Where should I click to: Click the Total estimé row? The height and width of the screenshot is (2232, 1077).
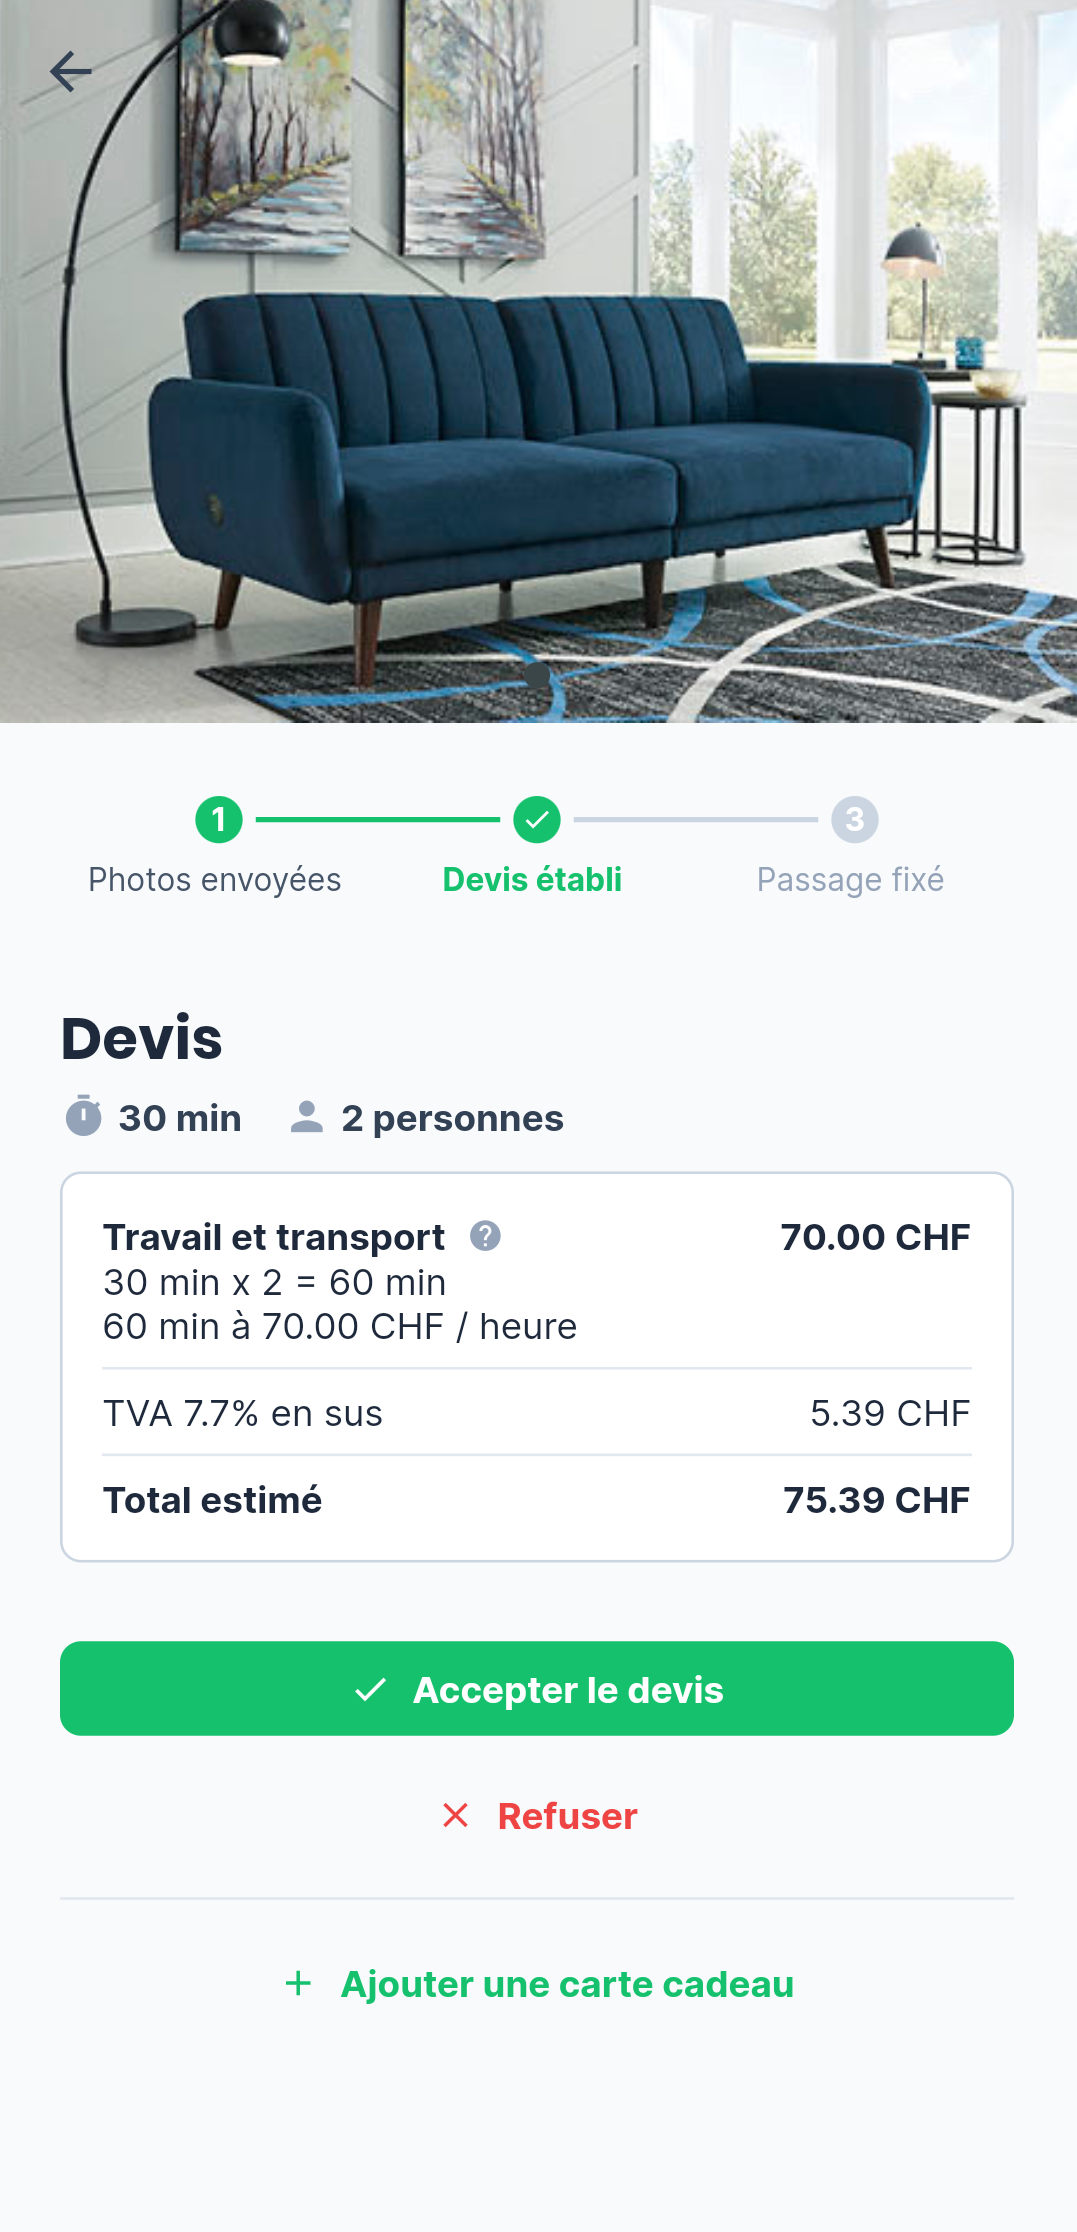pyautogui.click(x=536, y=1500)
